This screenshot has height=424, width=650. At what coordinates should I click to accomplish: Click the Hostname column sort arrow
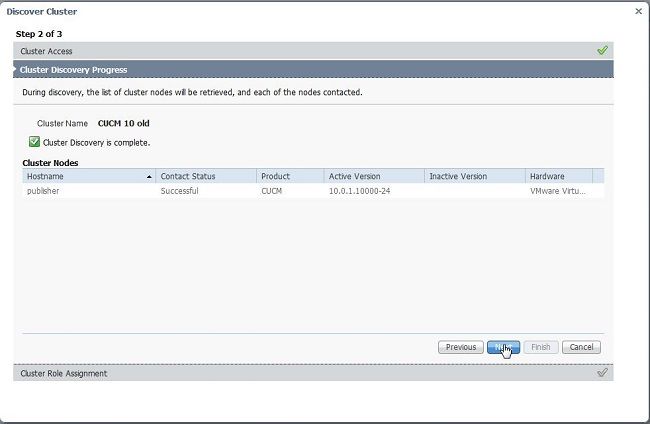click(x=150, y=176)
